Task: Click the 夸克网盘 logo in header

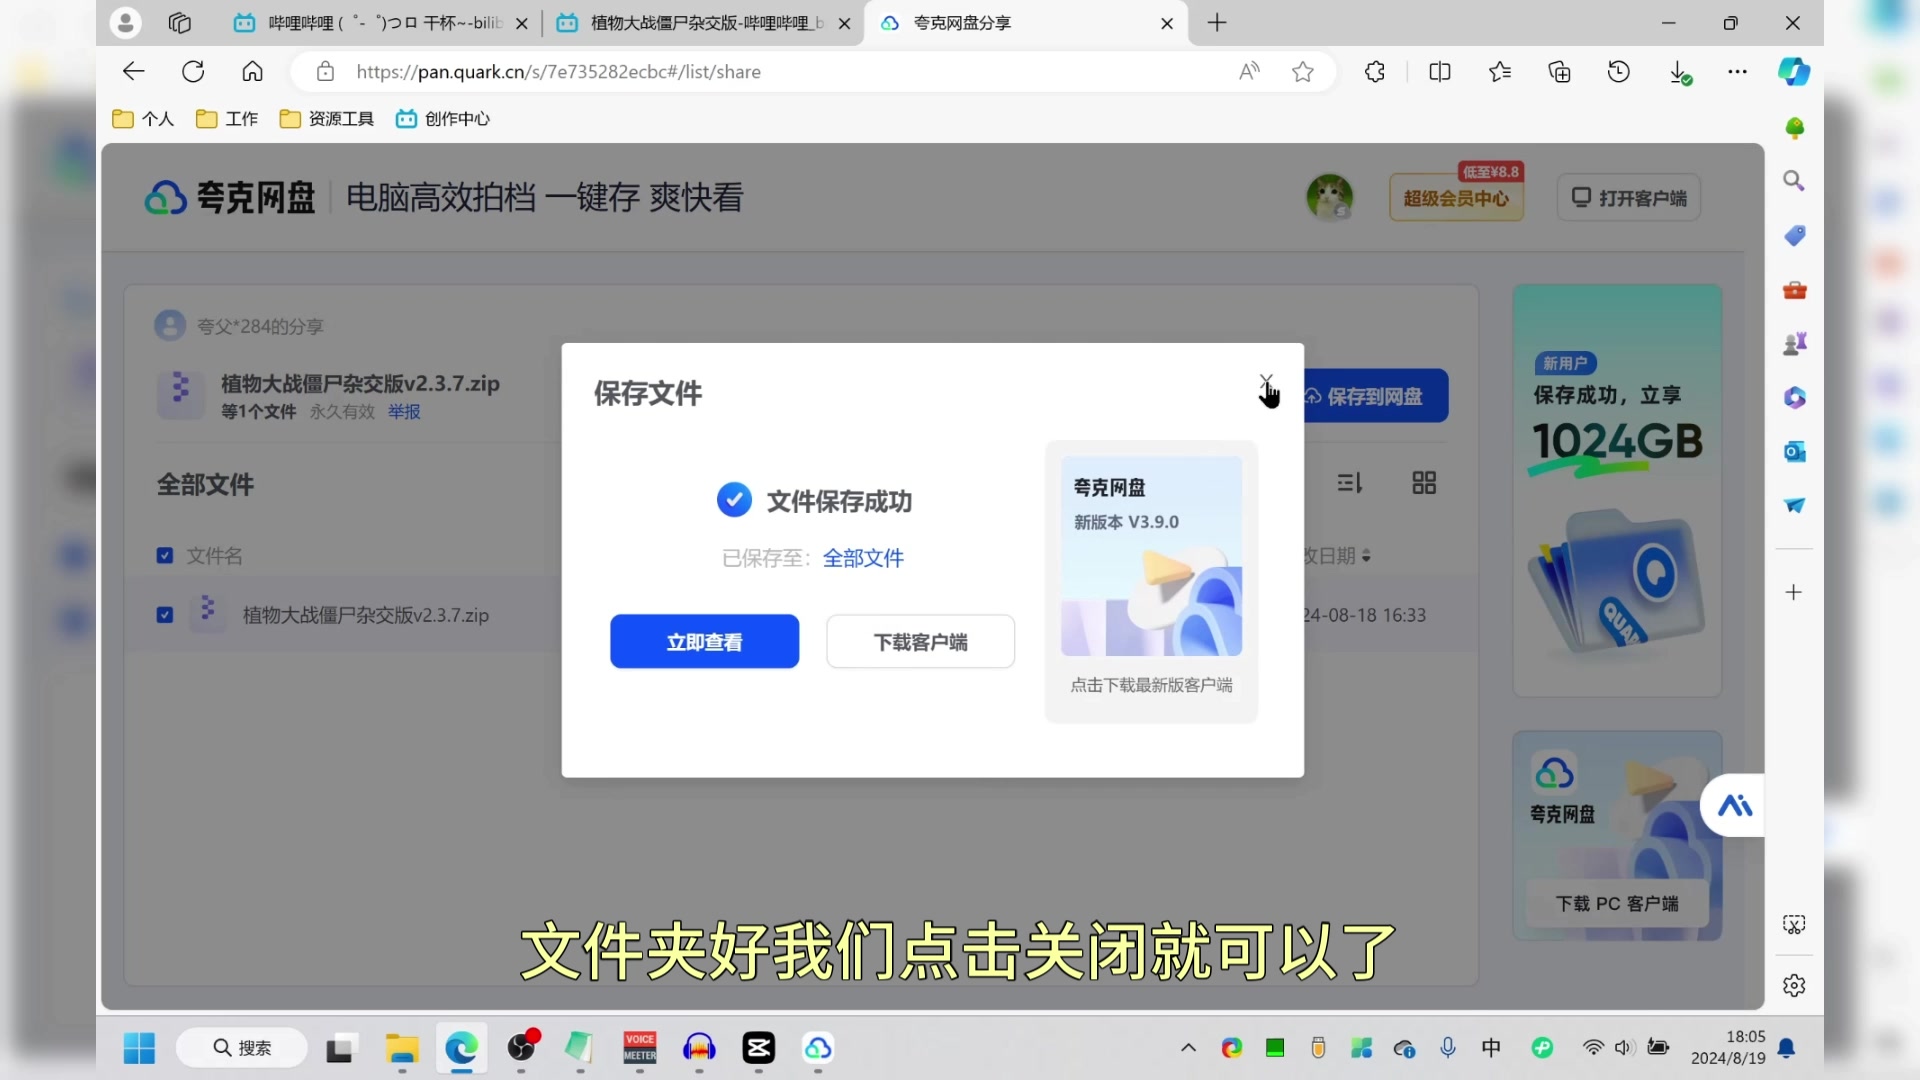Action: coord(230,198)
